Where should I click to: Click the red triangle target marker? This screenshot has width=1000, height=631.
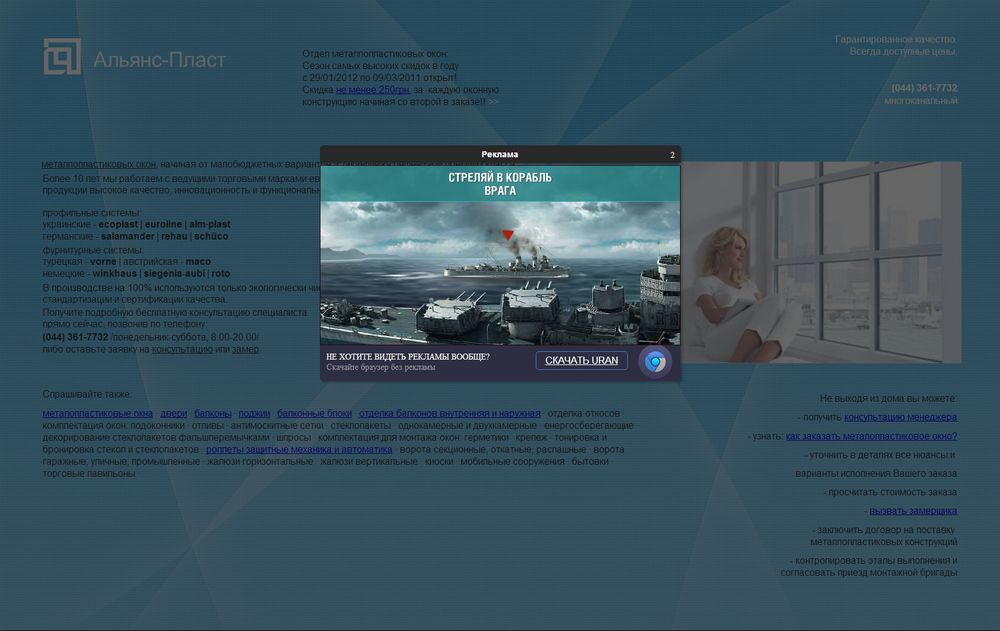tap(508, 235)
